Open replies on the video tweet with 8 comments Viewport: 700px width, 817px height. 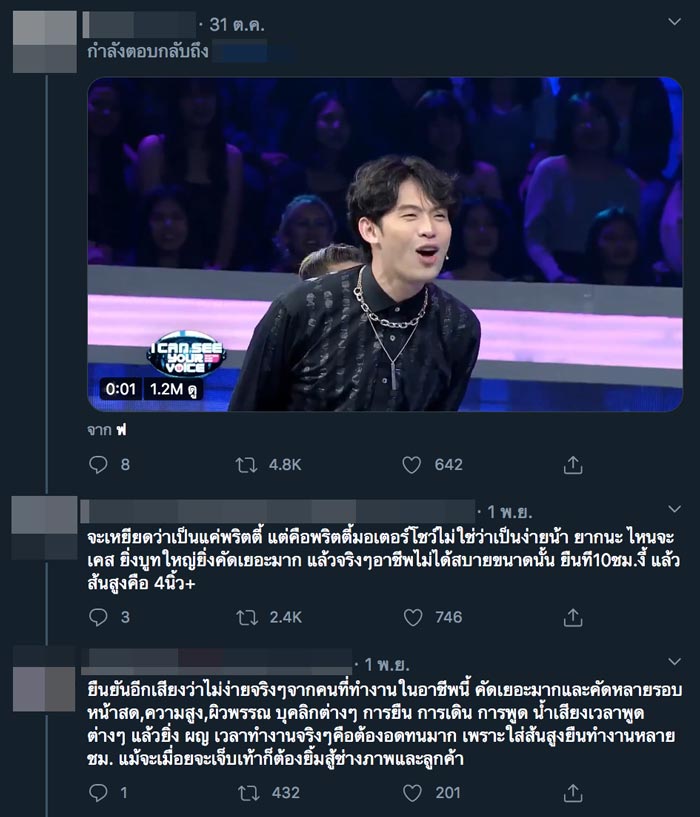[x=98, y=464]
